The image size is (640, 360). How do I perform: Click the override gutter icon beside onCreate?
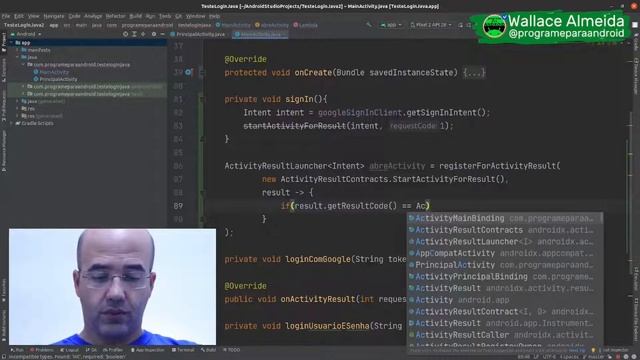click(x=188, y=73)
